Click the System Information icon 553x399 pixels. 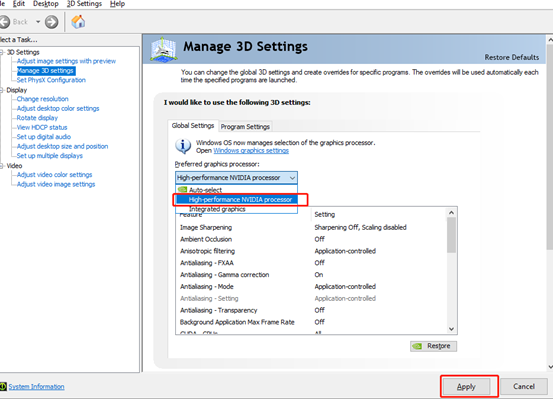3,386
